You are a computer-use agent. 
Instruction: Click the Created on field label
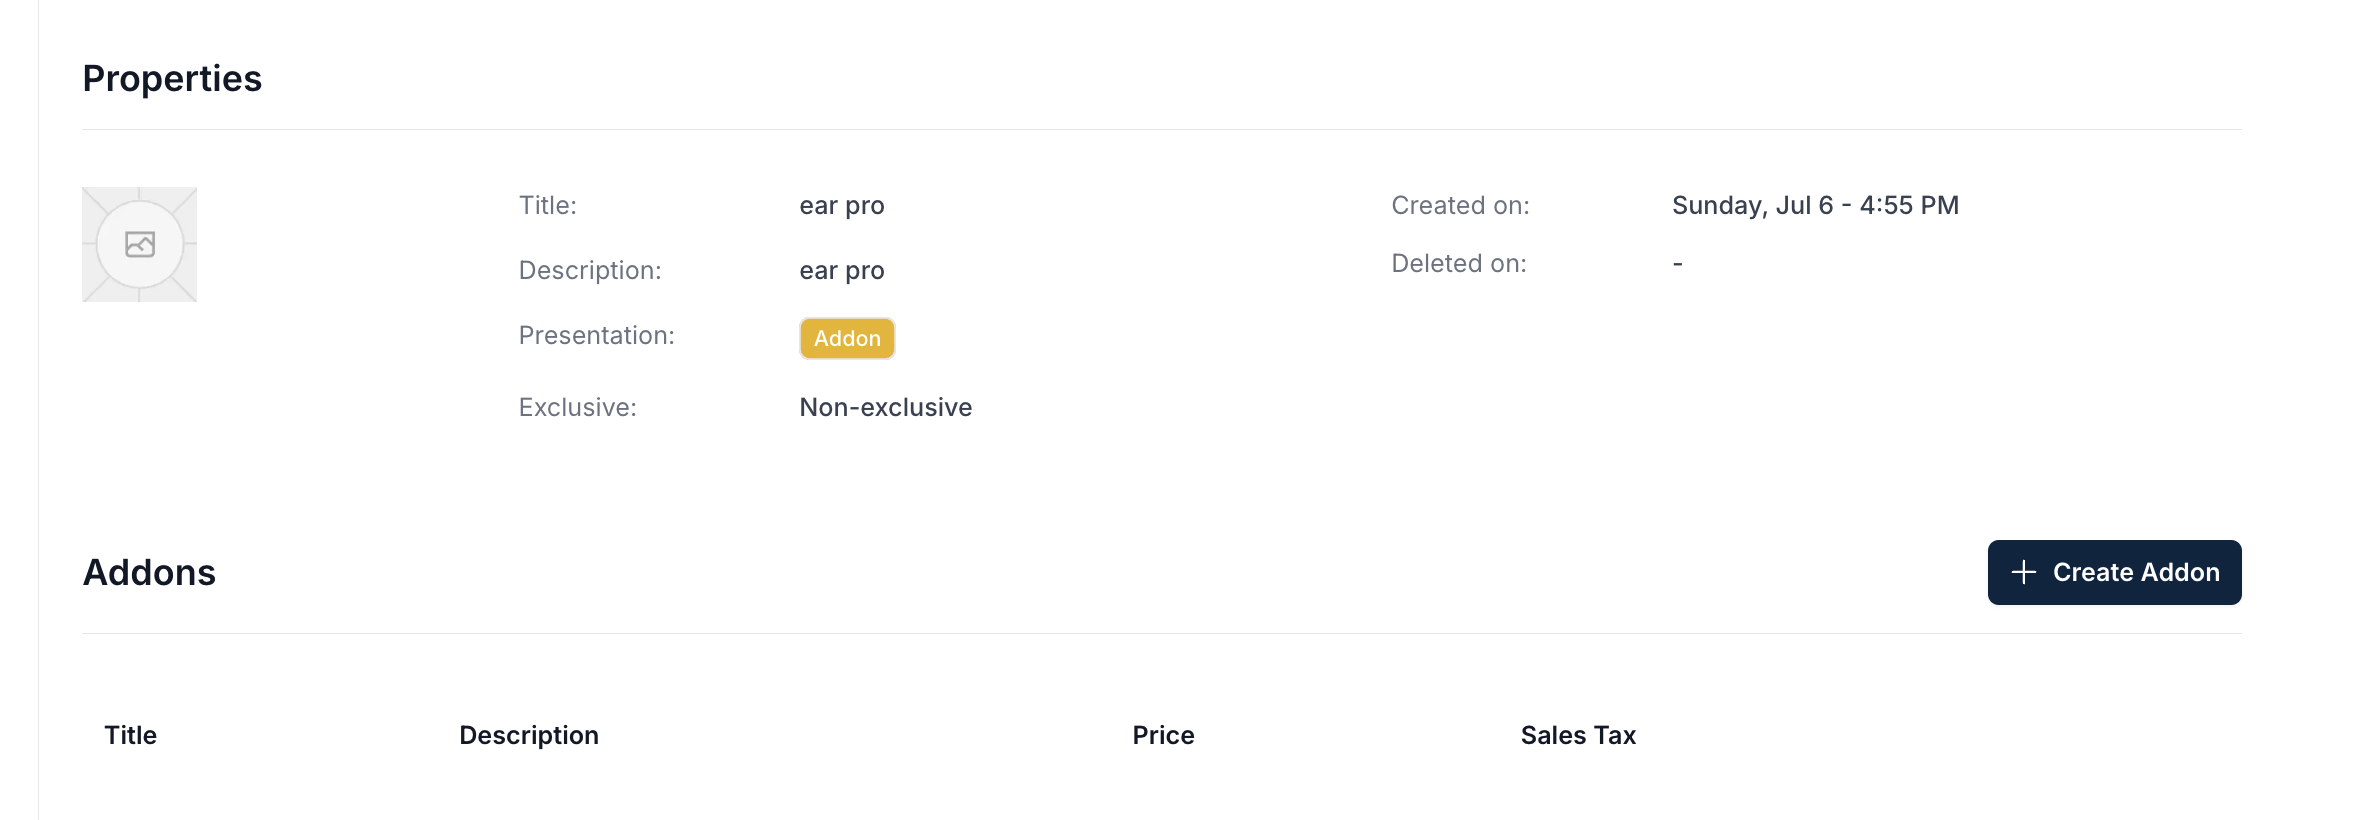pyautogui.click(x=1460, y=205)
